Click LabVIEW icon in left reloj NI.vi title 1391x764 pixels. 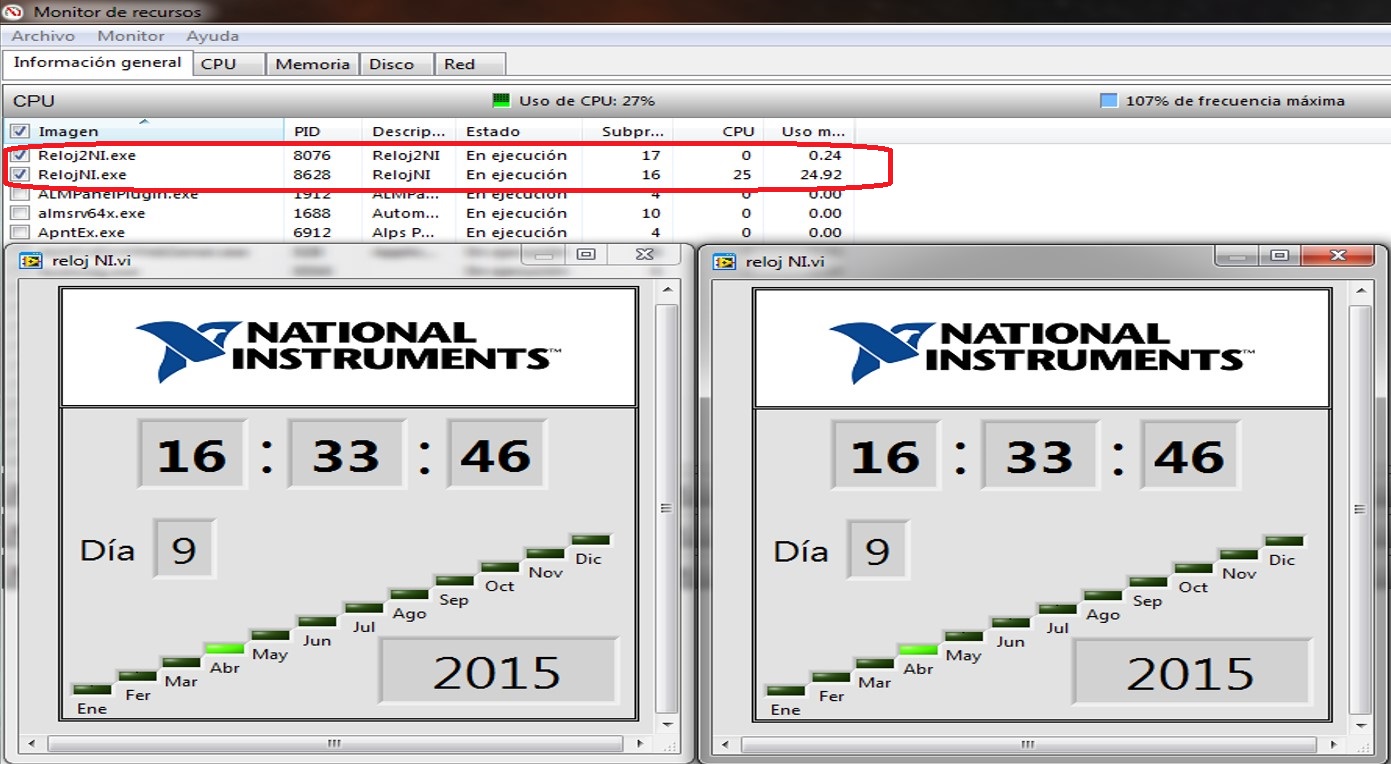point(31,260)
